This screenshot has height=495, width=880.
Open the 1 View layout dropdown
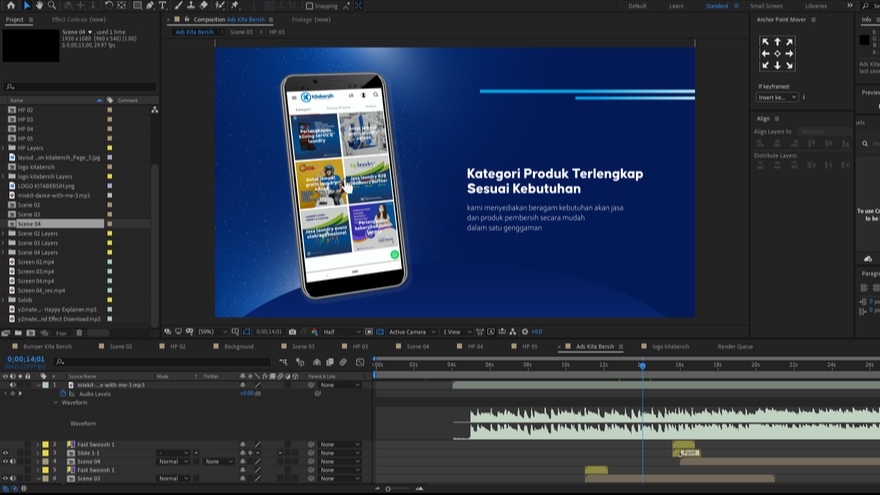click(457, 332)
